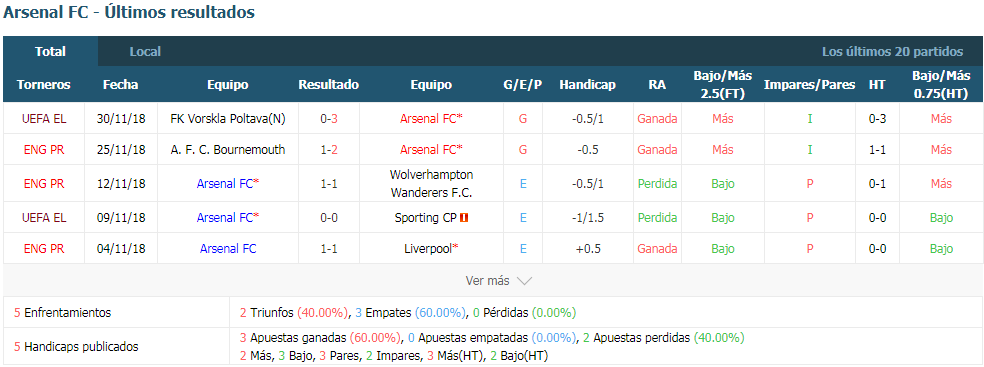Open the Los últimos 20 partidos selector
984x367 pixels.
tap(892, 51)
